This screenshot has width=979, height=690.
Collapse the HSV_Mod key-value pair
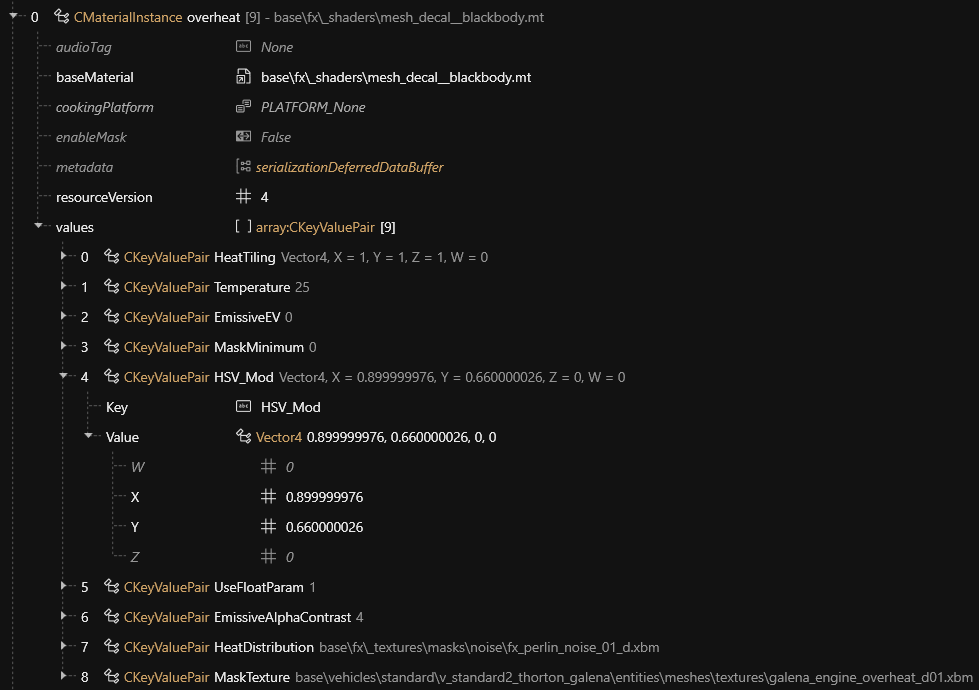point(64,376)
